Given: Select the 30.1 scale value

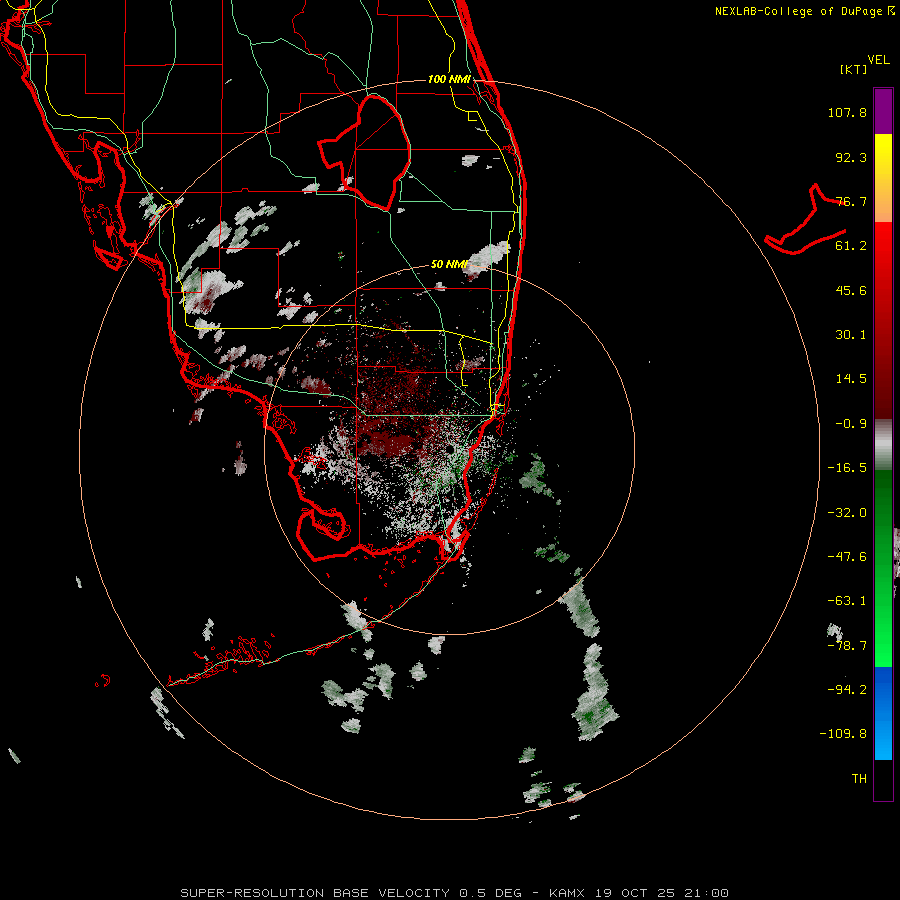Looking at the screenshot, I should [851, 335].
